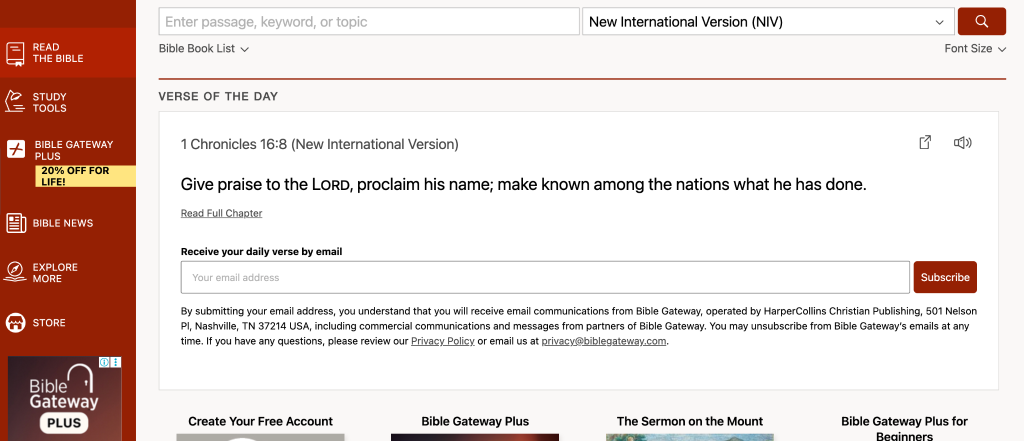Open Bible News newspaper icon
This screenshot has height=441, width=1024.
click(16, 223)
